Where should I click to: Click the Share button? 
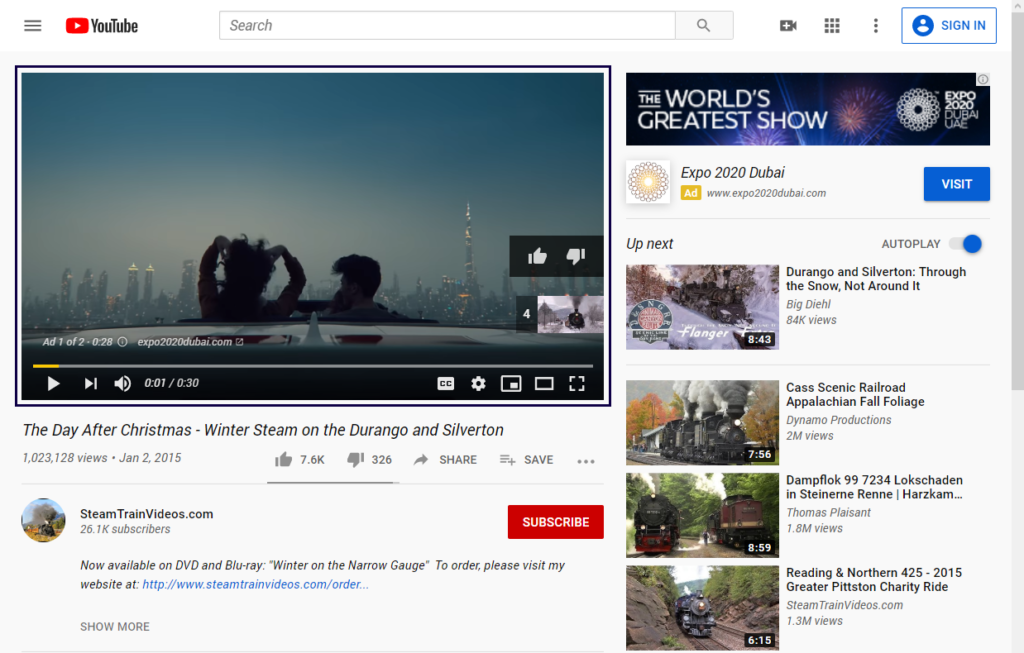click(445, 460)
